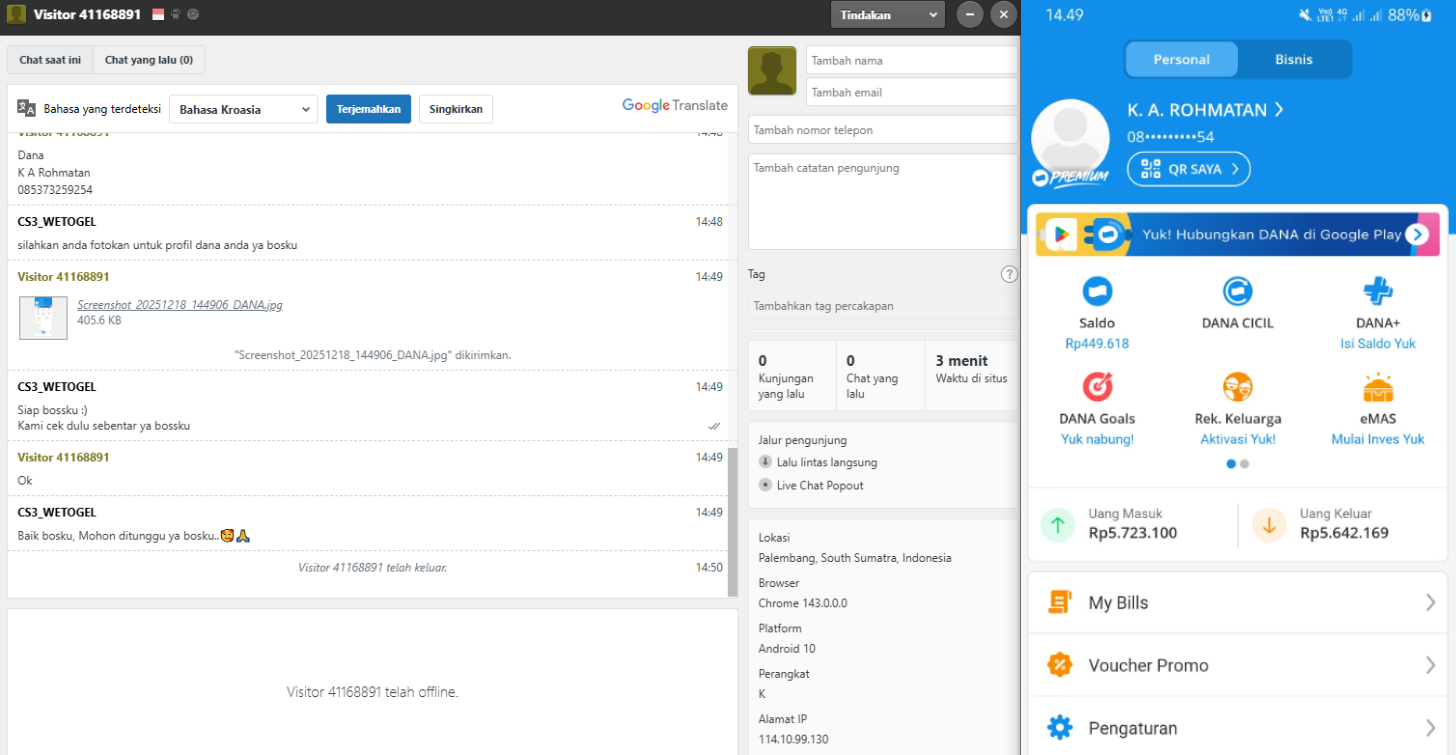
Task: Click the second carousel page dot
Action: click(x=1244, y=464)
